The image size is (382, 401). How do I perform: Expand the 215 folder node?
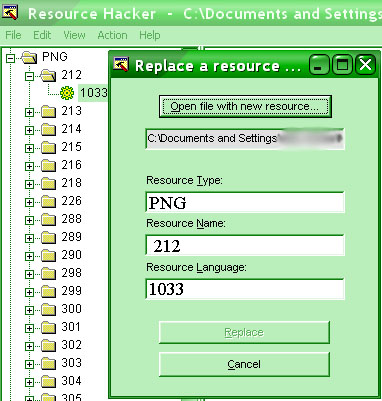point(29,148)
